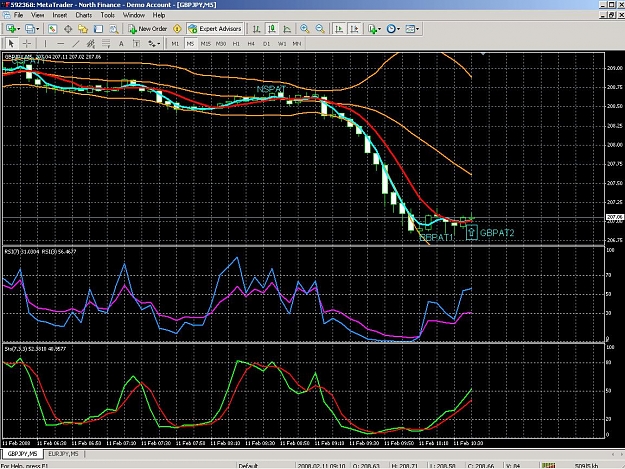Click the arrow object beside GBPAT2 label
Screen dimensions: 625x469
472,233
